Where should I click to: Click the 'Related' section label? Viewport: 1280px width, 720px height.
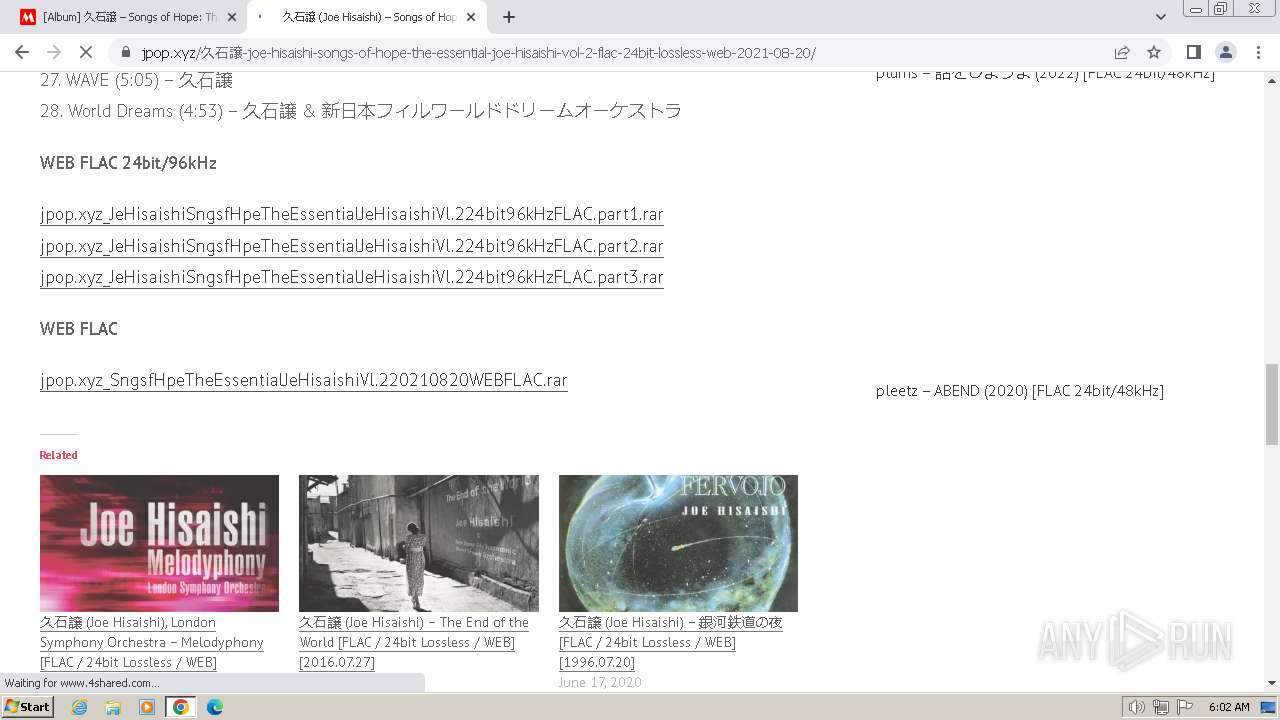(58, 455)
